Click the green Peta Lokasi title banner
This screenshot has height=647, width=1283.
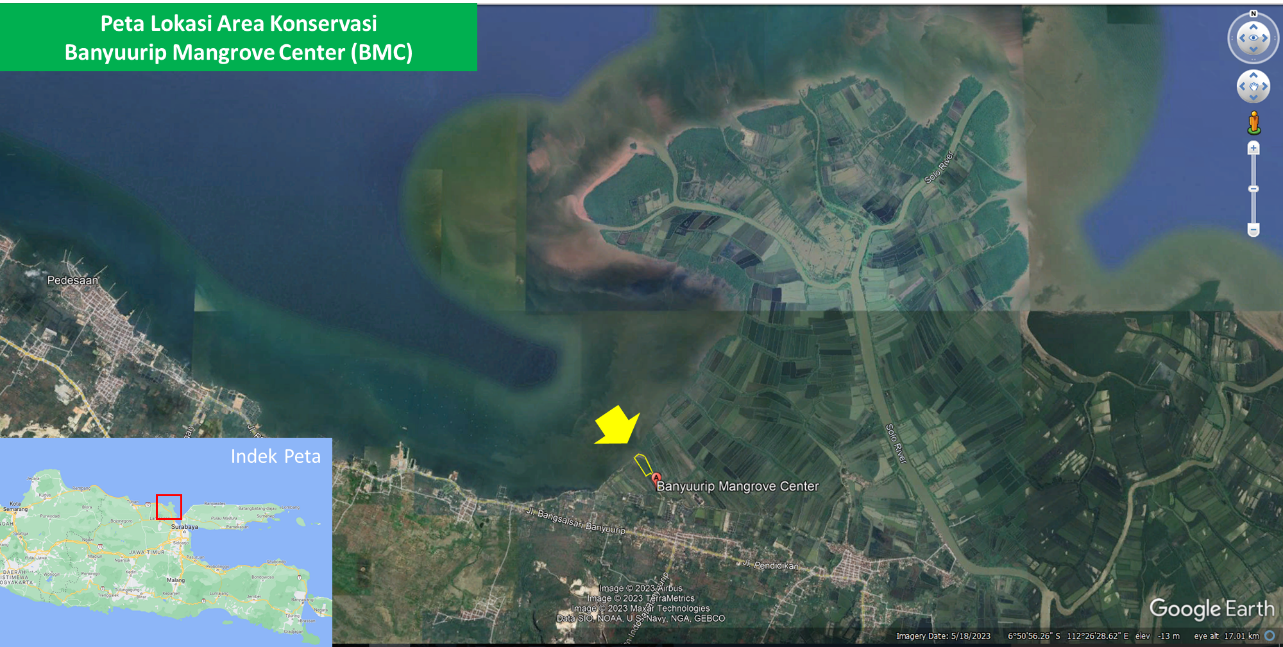(x=238, y=37)
